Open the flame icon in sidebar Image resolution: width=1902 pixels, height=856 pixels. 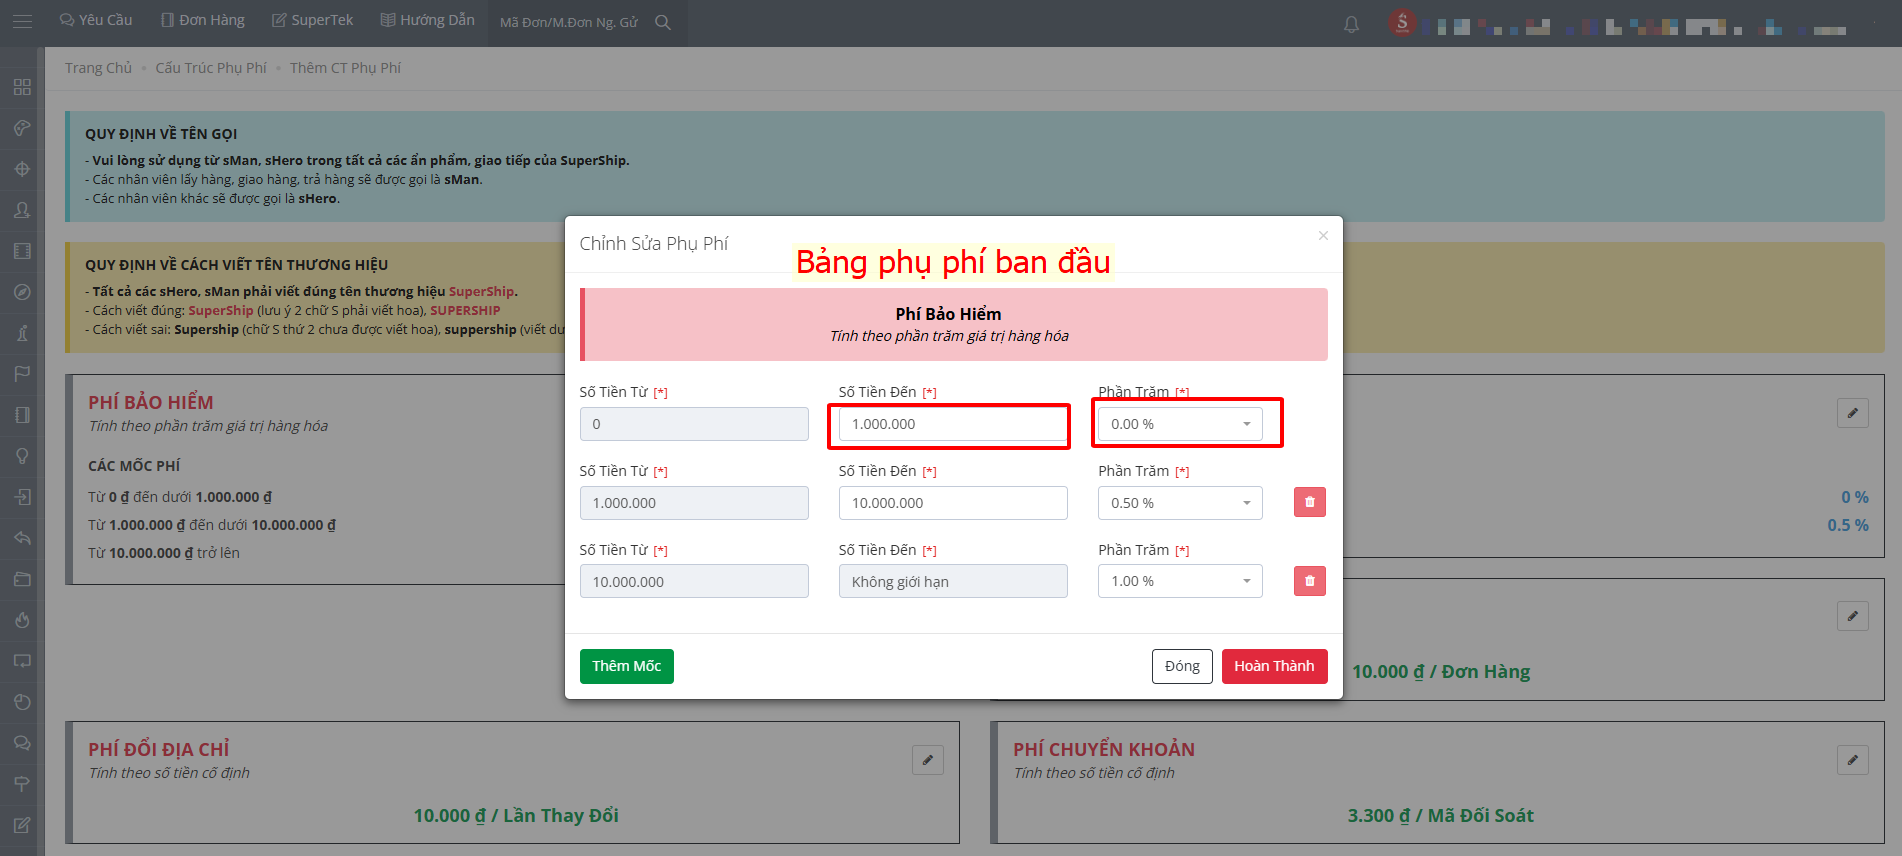(22, 620)
